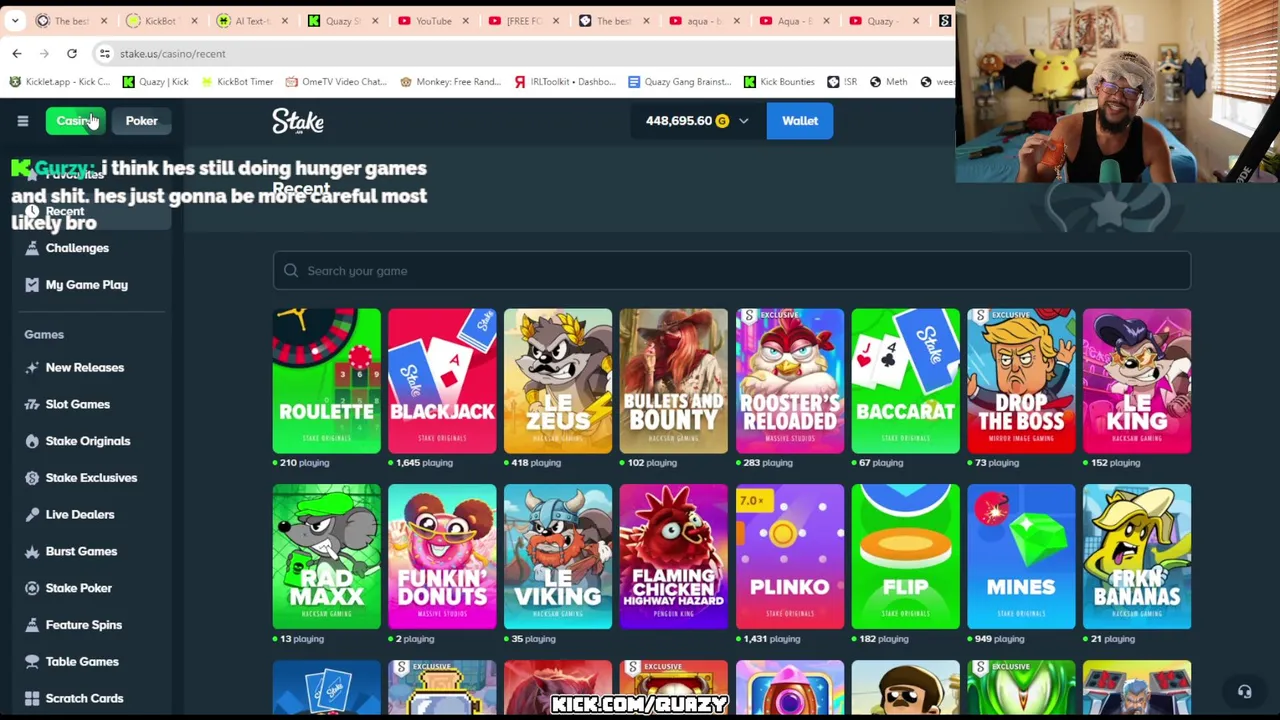The height and width of the screenshot is (720, 1280).
Task: Open Rooster's Reloaded game thumbnail
Action: click(x=789, y=381)
